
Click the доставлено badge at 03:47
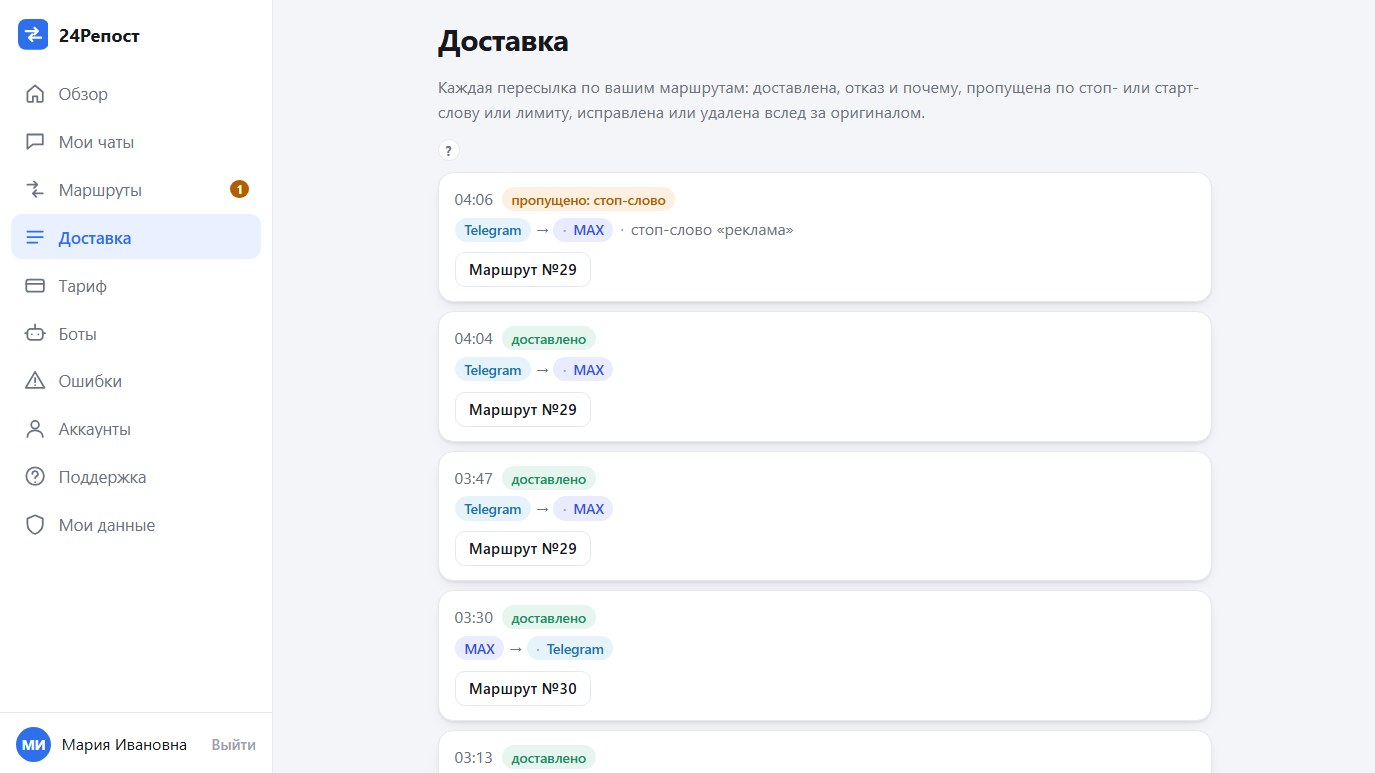click(x=549, y=479)
